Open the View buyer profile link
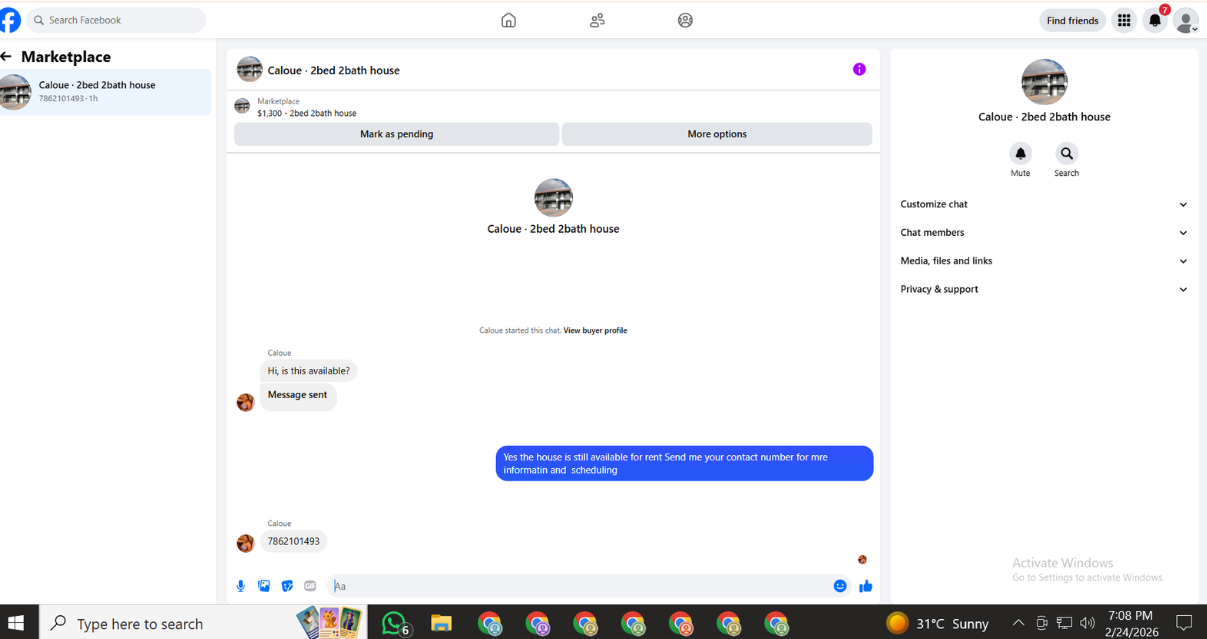1207x639 pixels. point(595,330)
